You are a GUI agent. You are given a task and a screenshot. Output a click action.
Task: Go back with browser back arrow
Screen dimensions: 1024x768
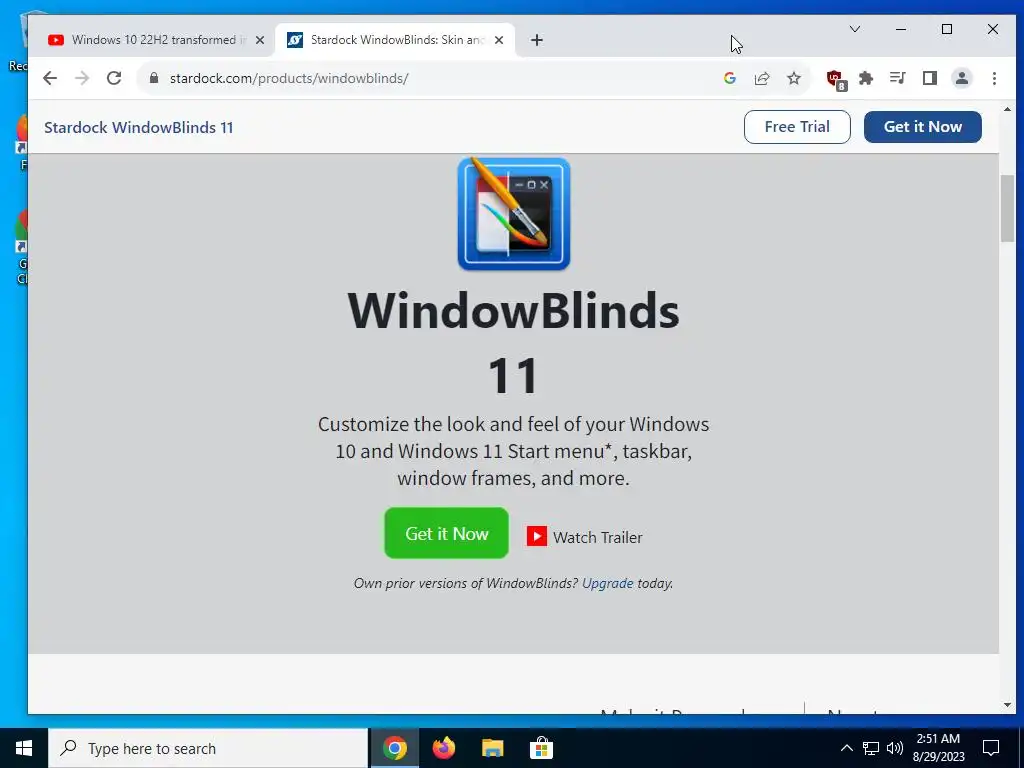tap(50, 78)
